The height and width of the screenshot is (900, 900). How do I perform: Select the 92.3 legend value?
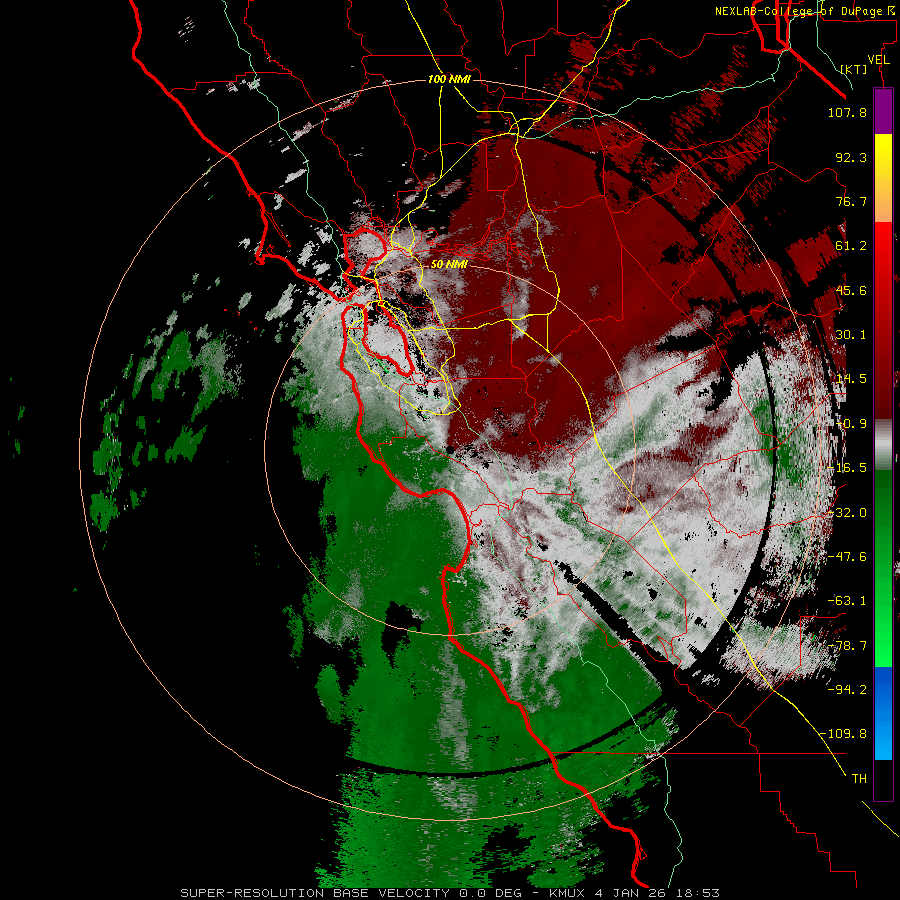[x=851, y=157]
